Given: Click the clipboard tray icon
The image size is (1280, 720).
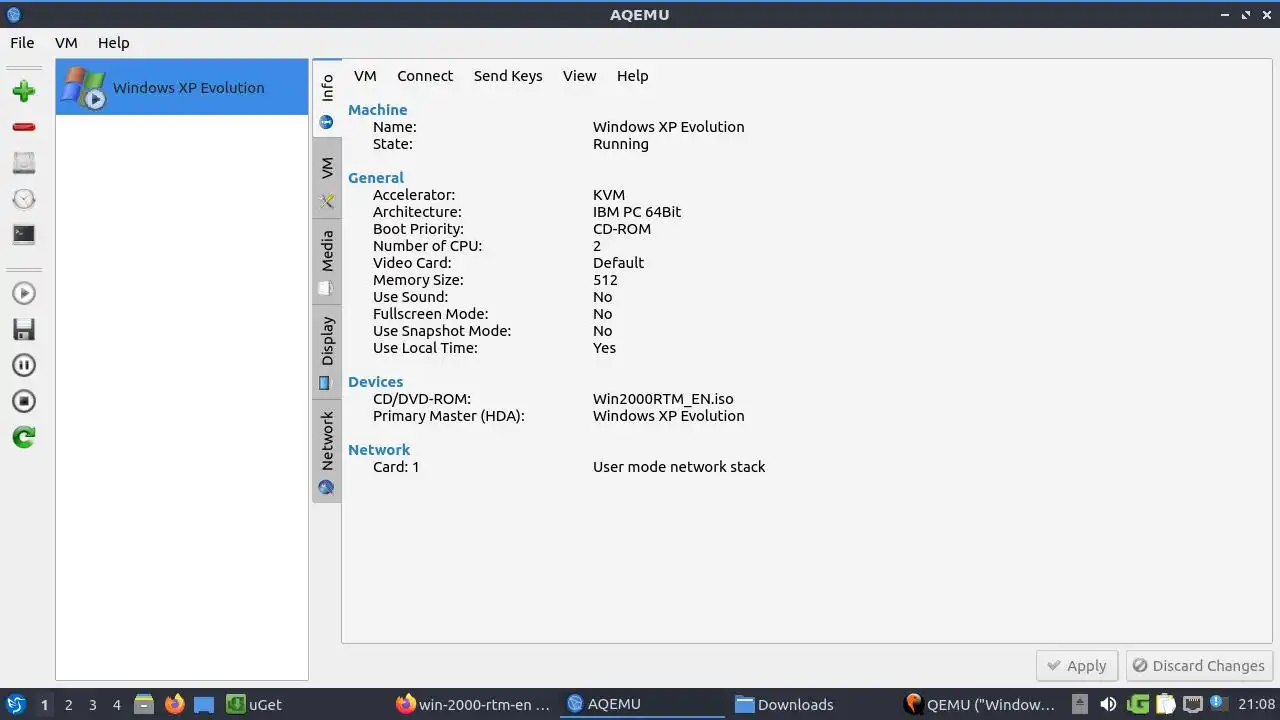Looking at the screenshot, I should [1166, 704].
